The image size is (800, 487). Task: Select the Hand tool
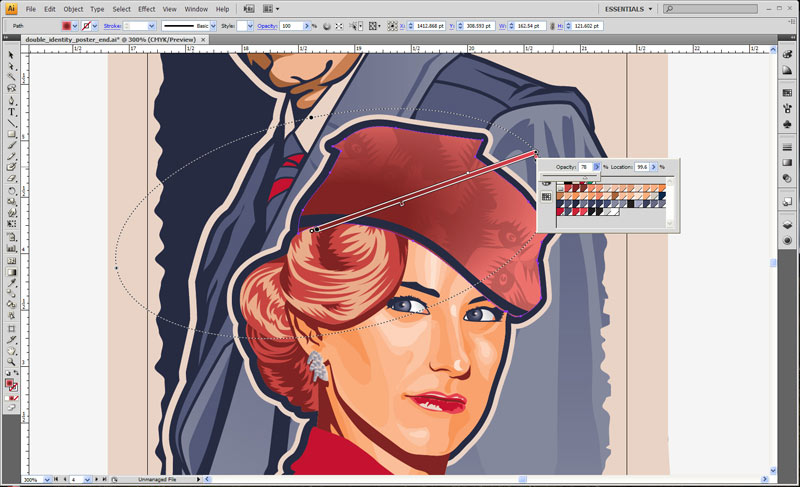point(11,351)
